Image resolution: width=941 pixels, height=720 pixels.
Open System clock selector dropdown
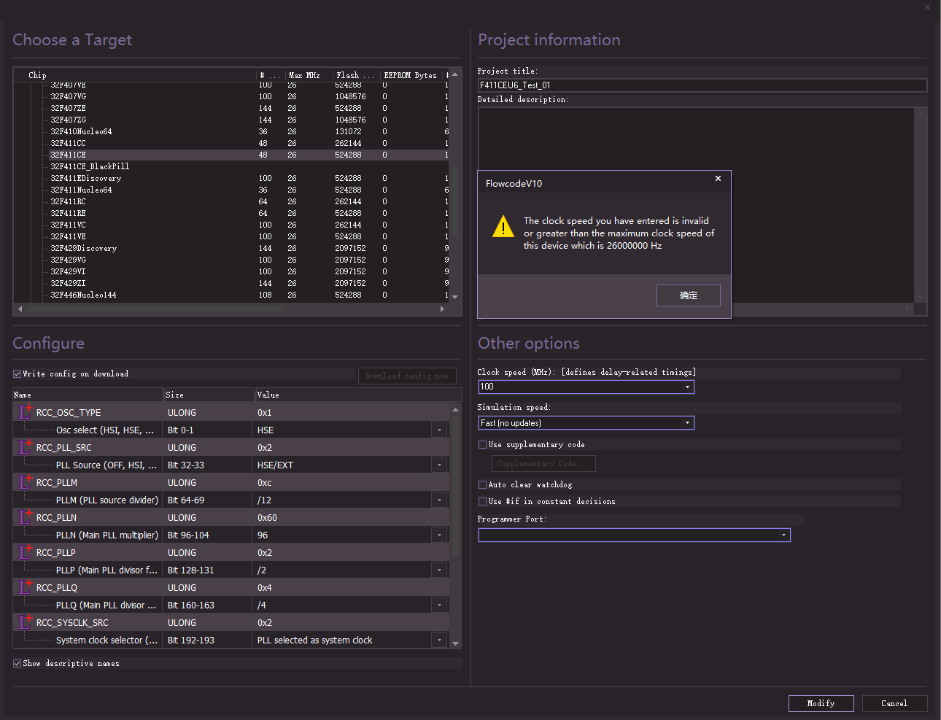click(x=439, y=640)
